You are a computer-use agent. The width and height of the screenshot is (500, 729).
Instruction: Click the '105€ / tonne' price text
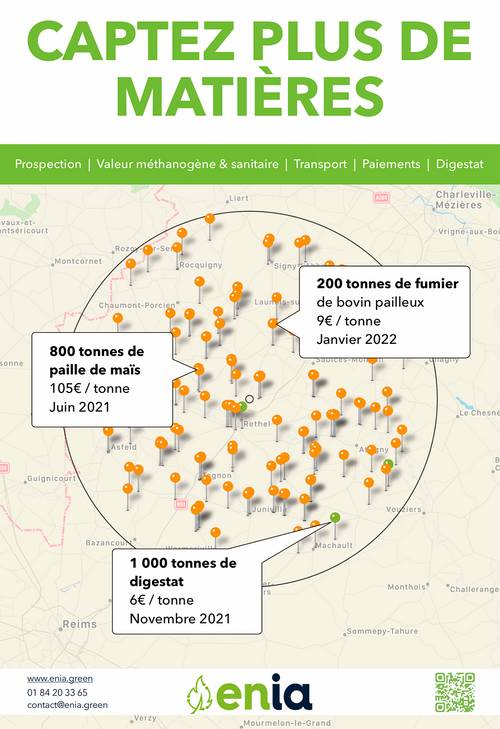(89, 388)
